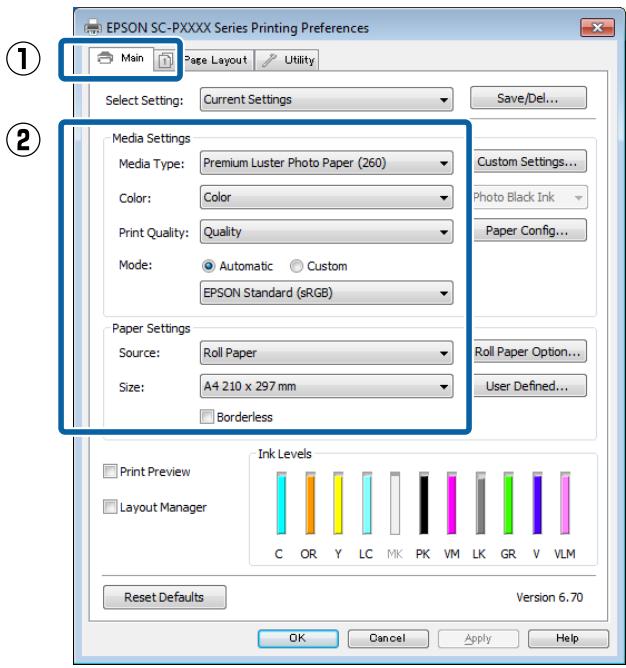Open the Page Layout tab
Viewport: 626px width, 668px height.
(204, 60)
